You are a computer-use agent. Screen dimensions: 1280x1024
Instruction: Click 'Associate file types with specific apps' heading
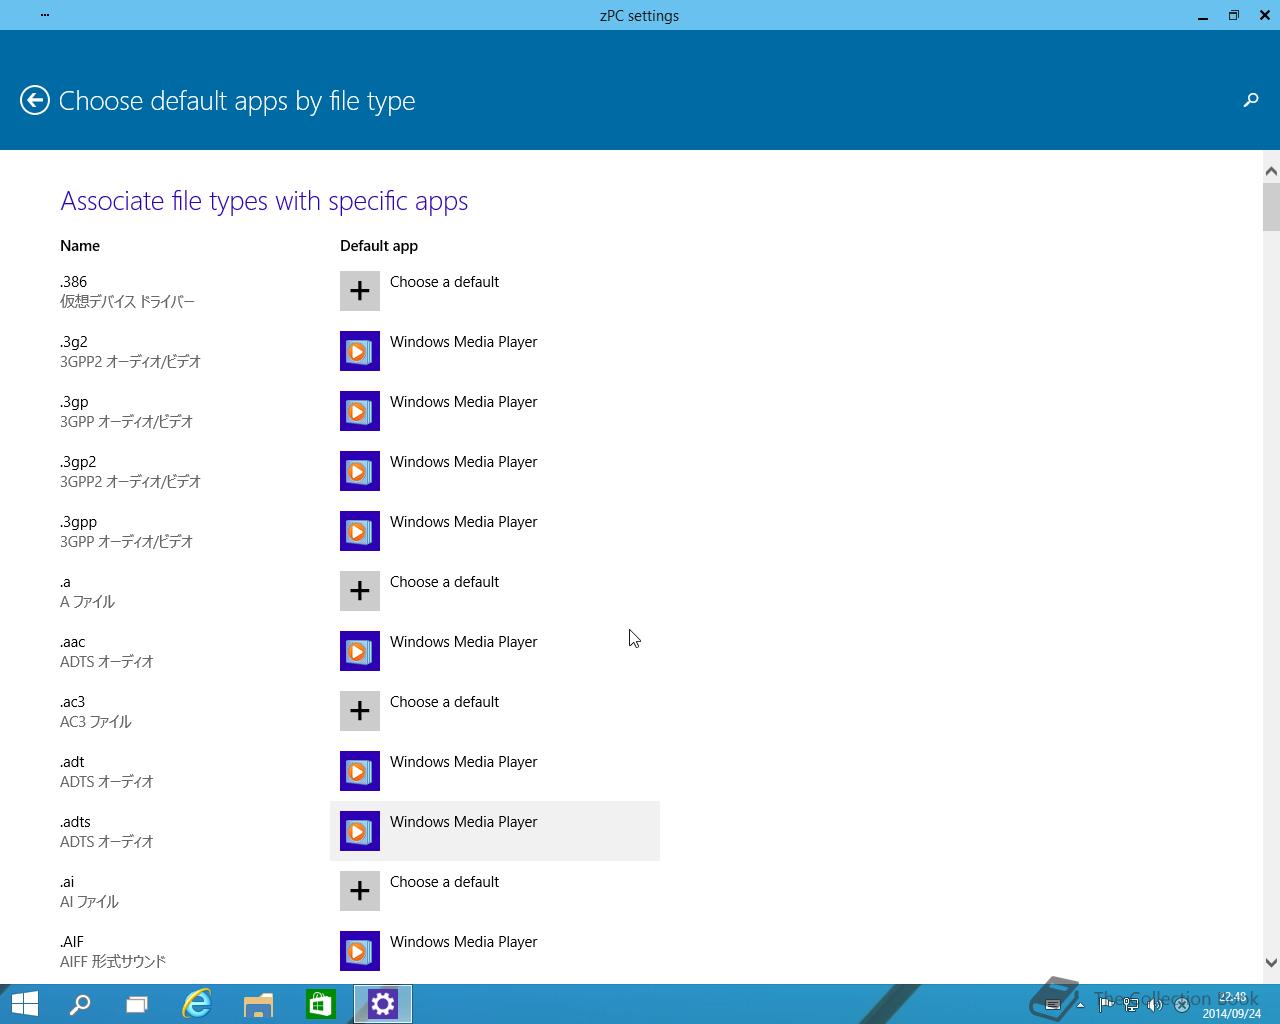click(264, 201)
